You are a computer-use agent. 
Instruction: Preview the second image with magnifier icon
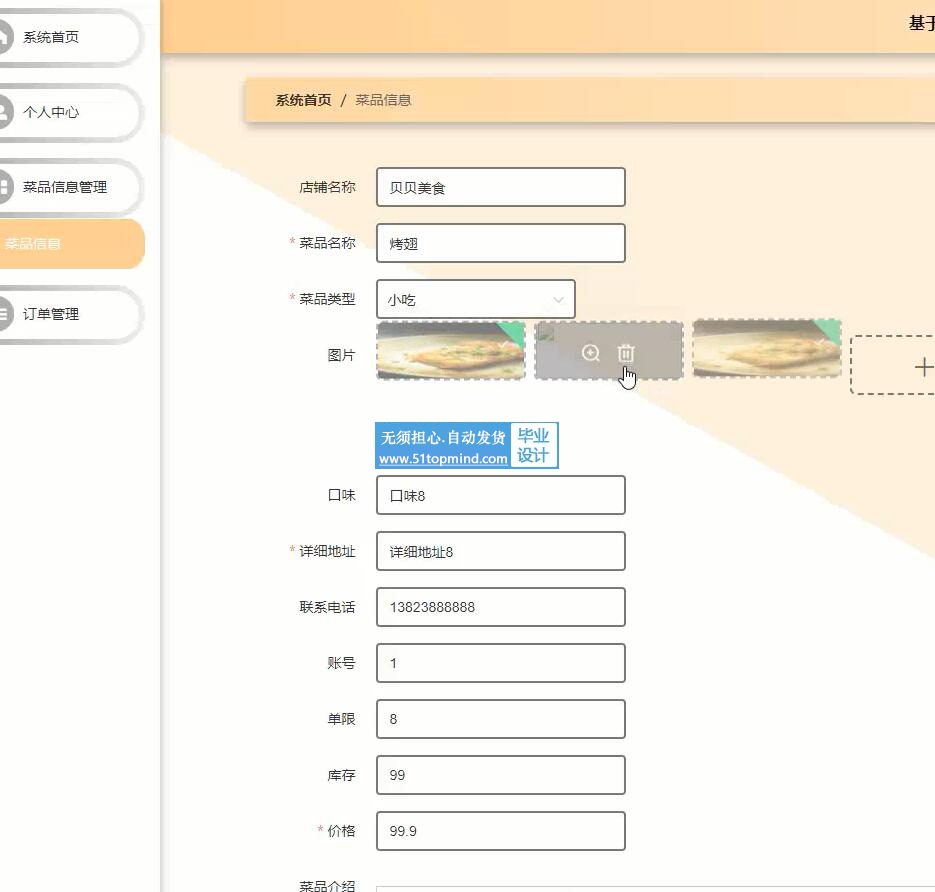(x=590, y=353)
